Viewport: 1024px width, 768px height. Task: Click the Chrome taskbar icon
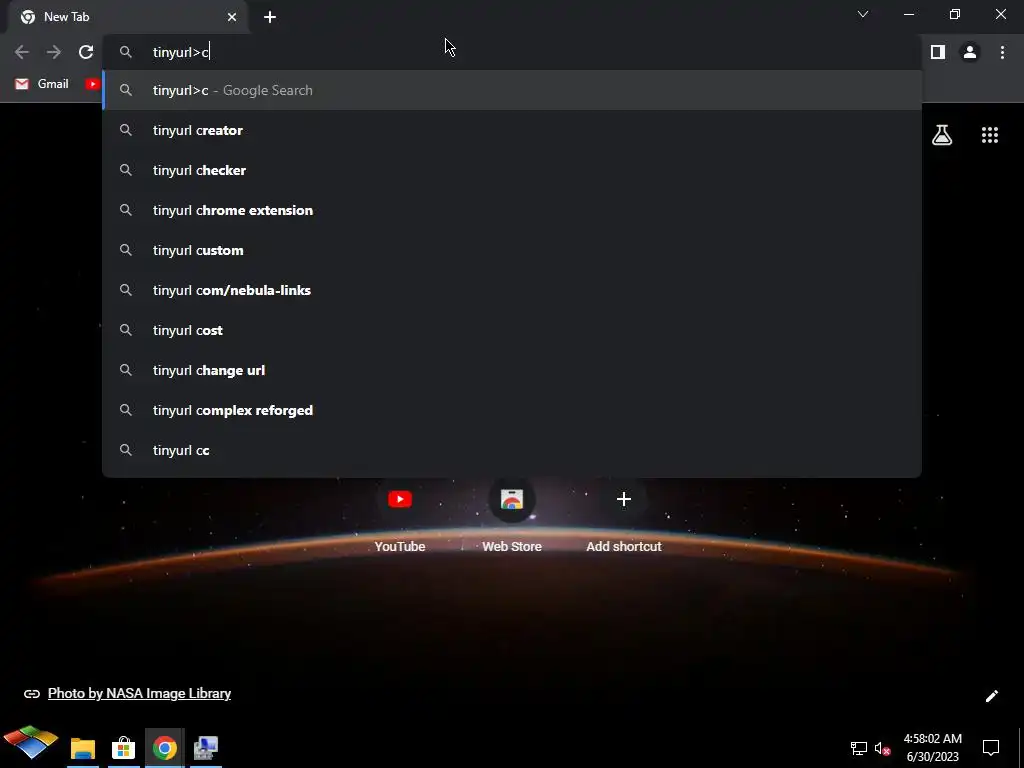pos(165,748)
